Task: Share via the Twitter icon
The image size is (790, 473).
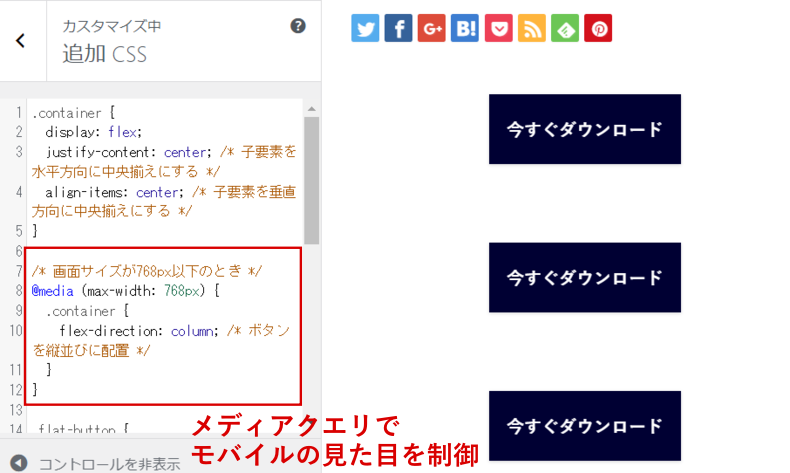Action: pyautogui.click(x=365, y=28)
